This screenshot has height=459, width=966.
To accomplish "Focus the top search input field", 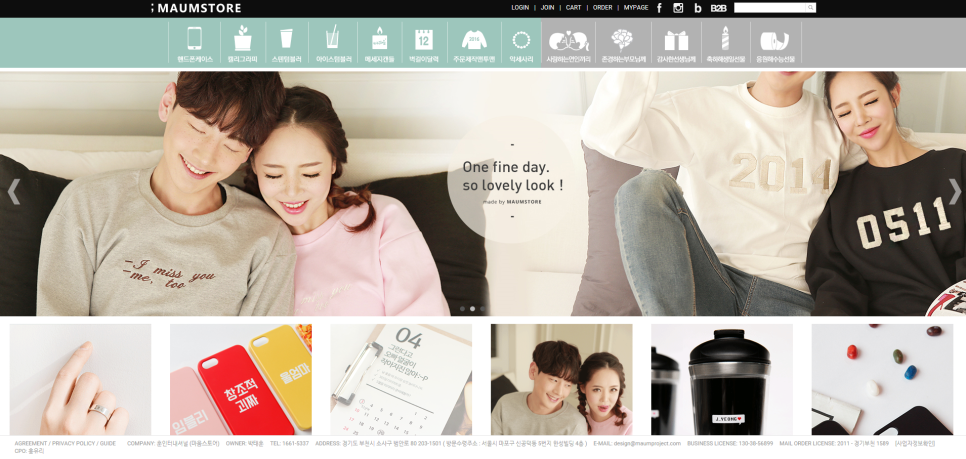I will point(770,7).
